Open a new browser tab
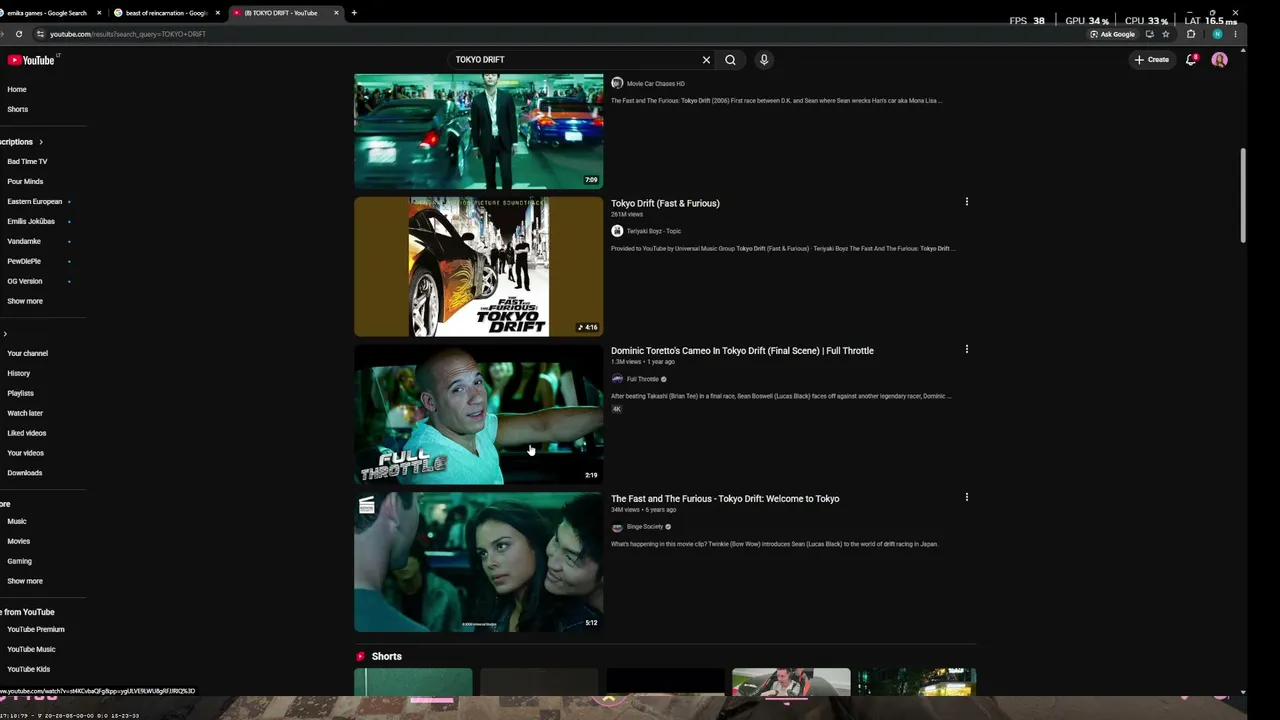The image size is (1280, 720). 354,13
